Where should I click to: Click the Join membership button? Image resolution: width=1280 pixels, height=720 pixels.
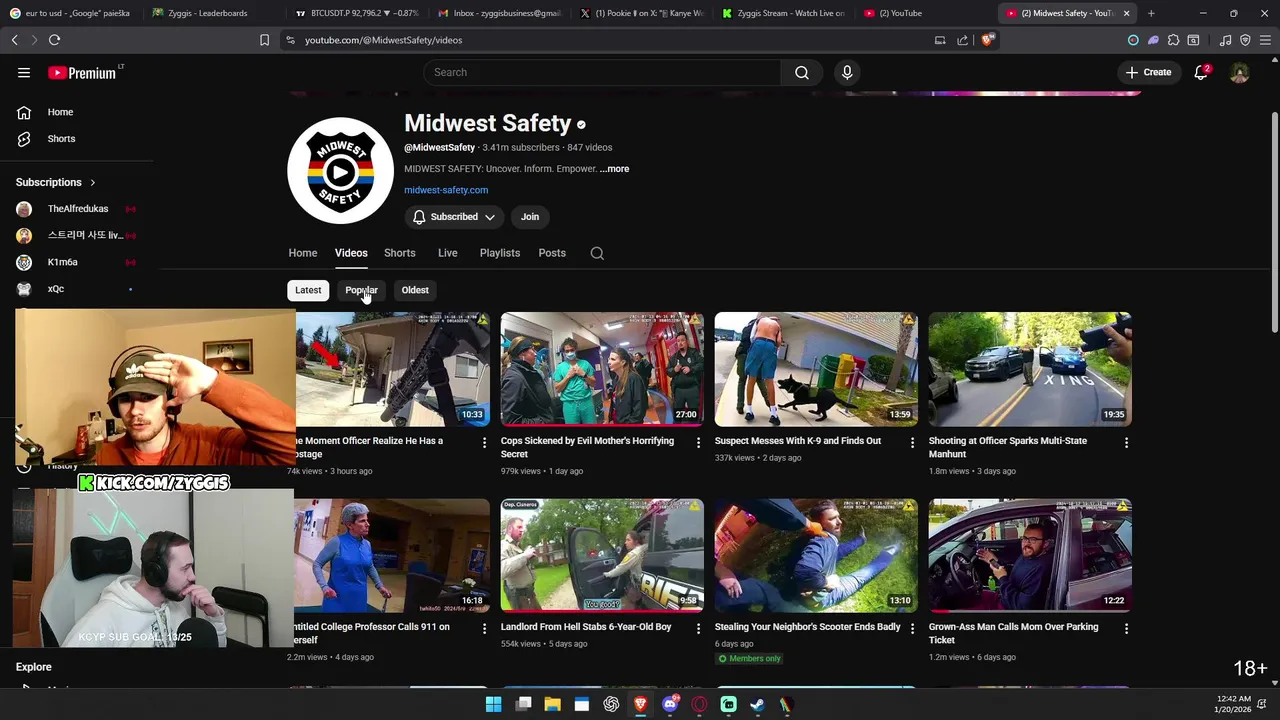530,217
